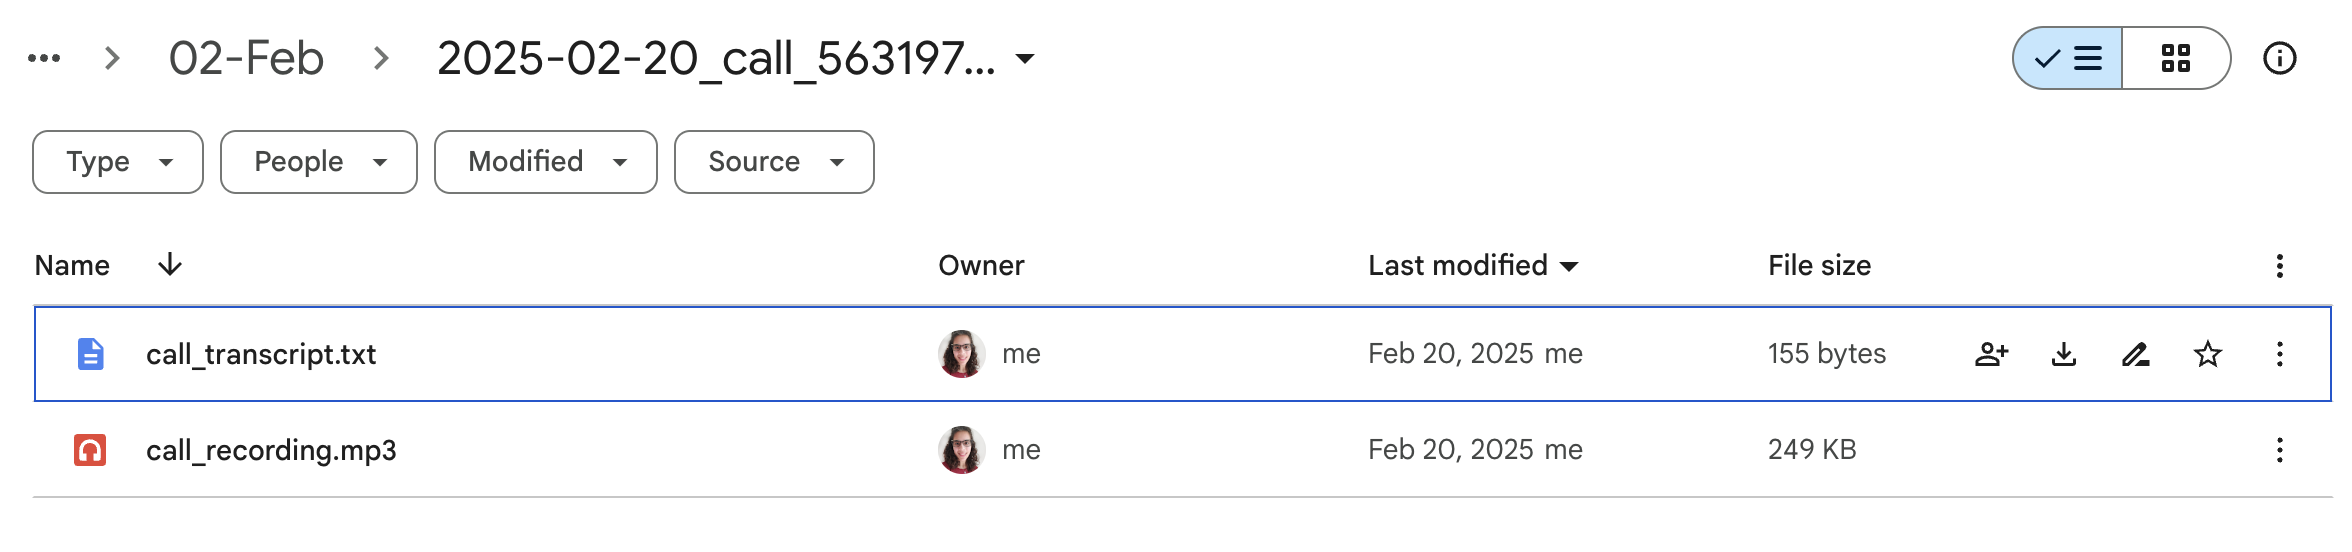Image resolution: width=2352 pixels, height=552 pixels.
Task: Share call_transcript.txt via person-plus icon
Action: pyautogui.click(x=1991, y=354)
